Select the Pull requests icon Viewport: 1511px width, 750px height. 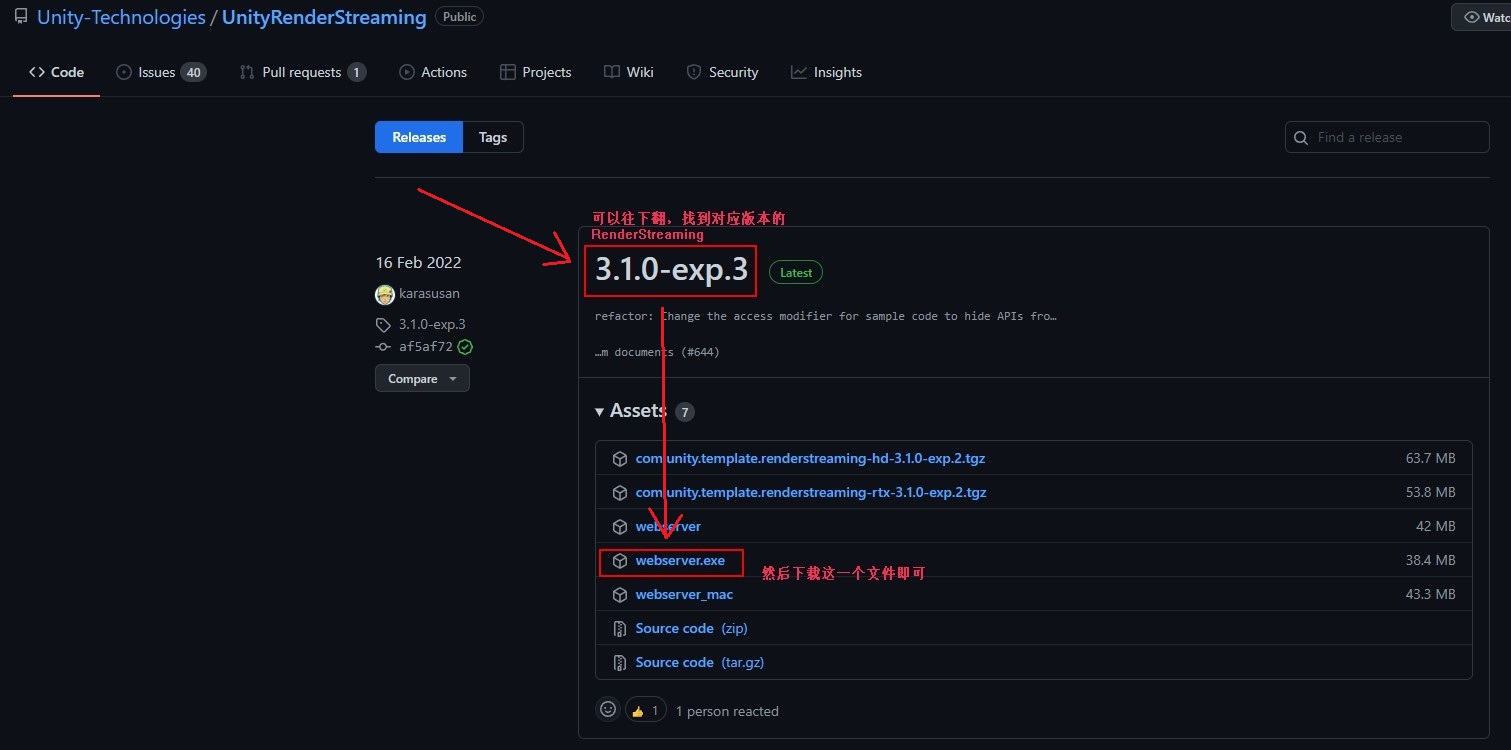pos(245,71)
